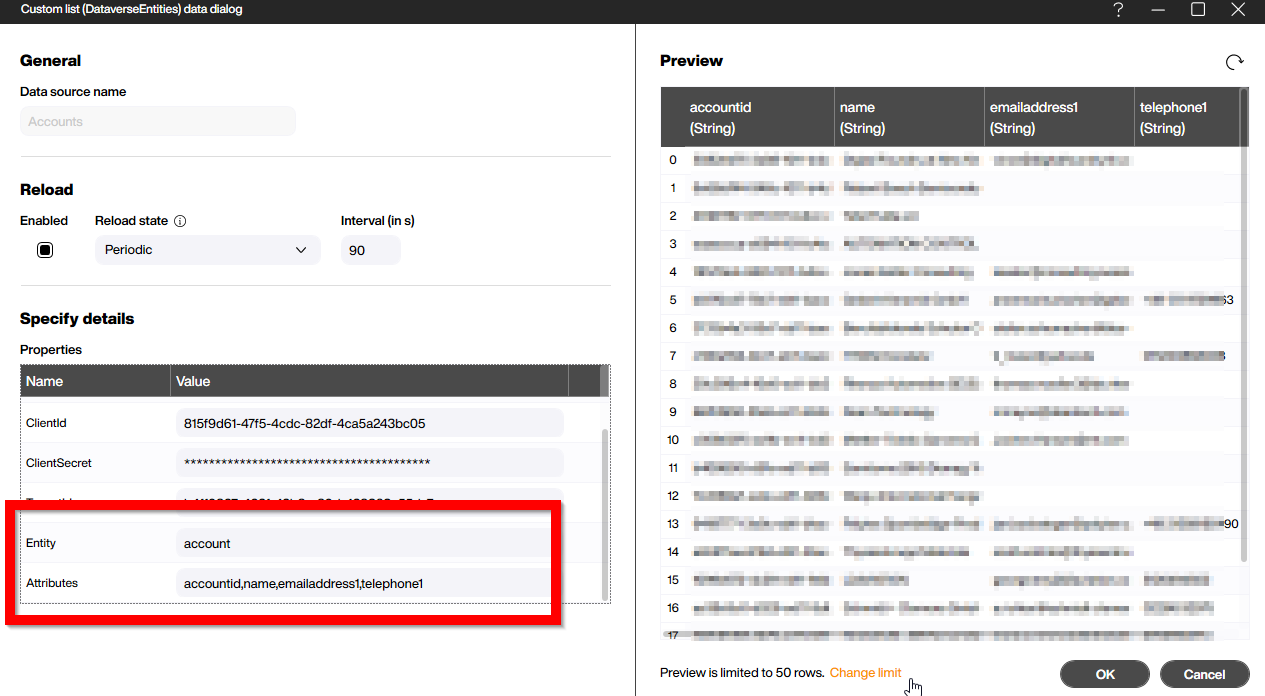The width and height of the screenshot is (1265, 696).
Task: Click the Change limit link
Action: [865, 673]
